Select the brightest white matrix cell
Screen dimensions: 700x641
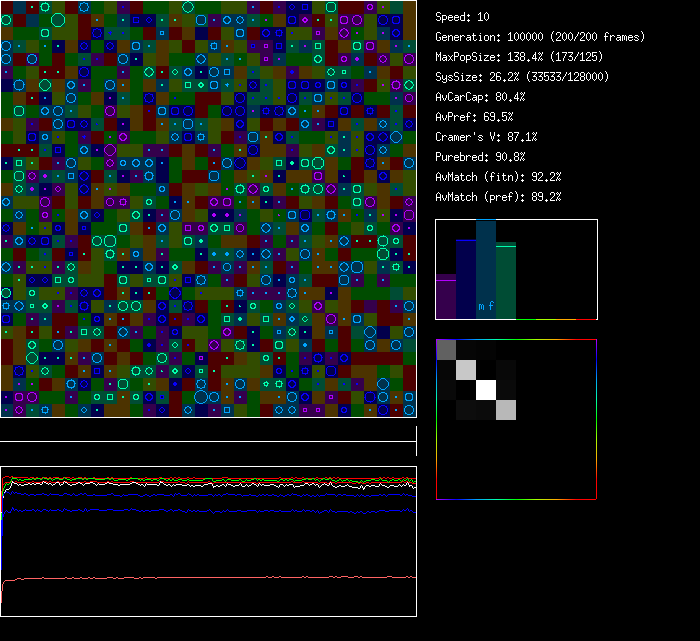click(x=486, y=389)
